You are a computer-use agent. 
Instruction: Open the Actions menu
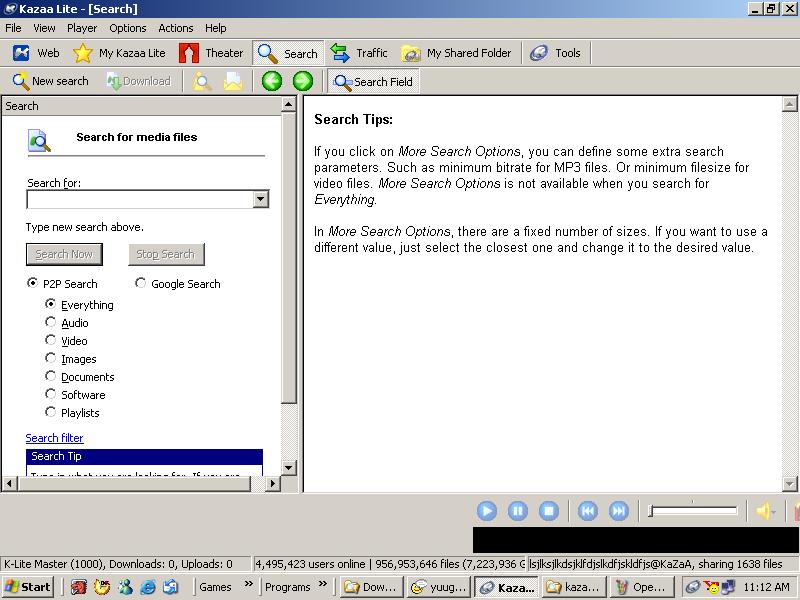[x=176, y=28]
